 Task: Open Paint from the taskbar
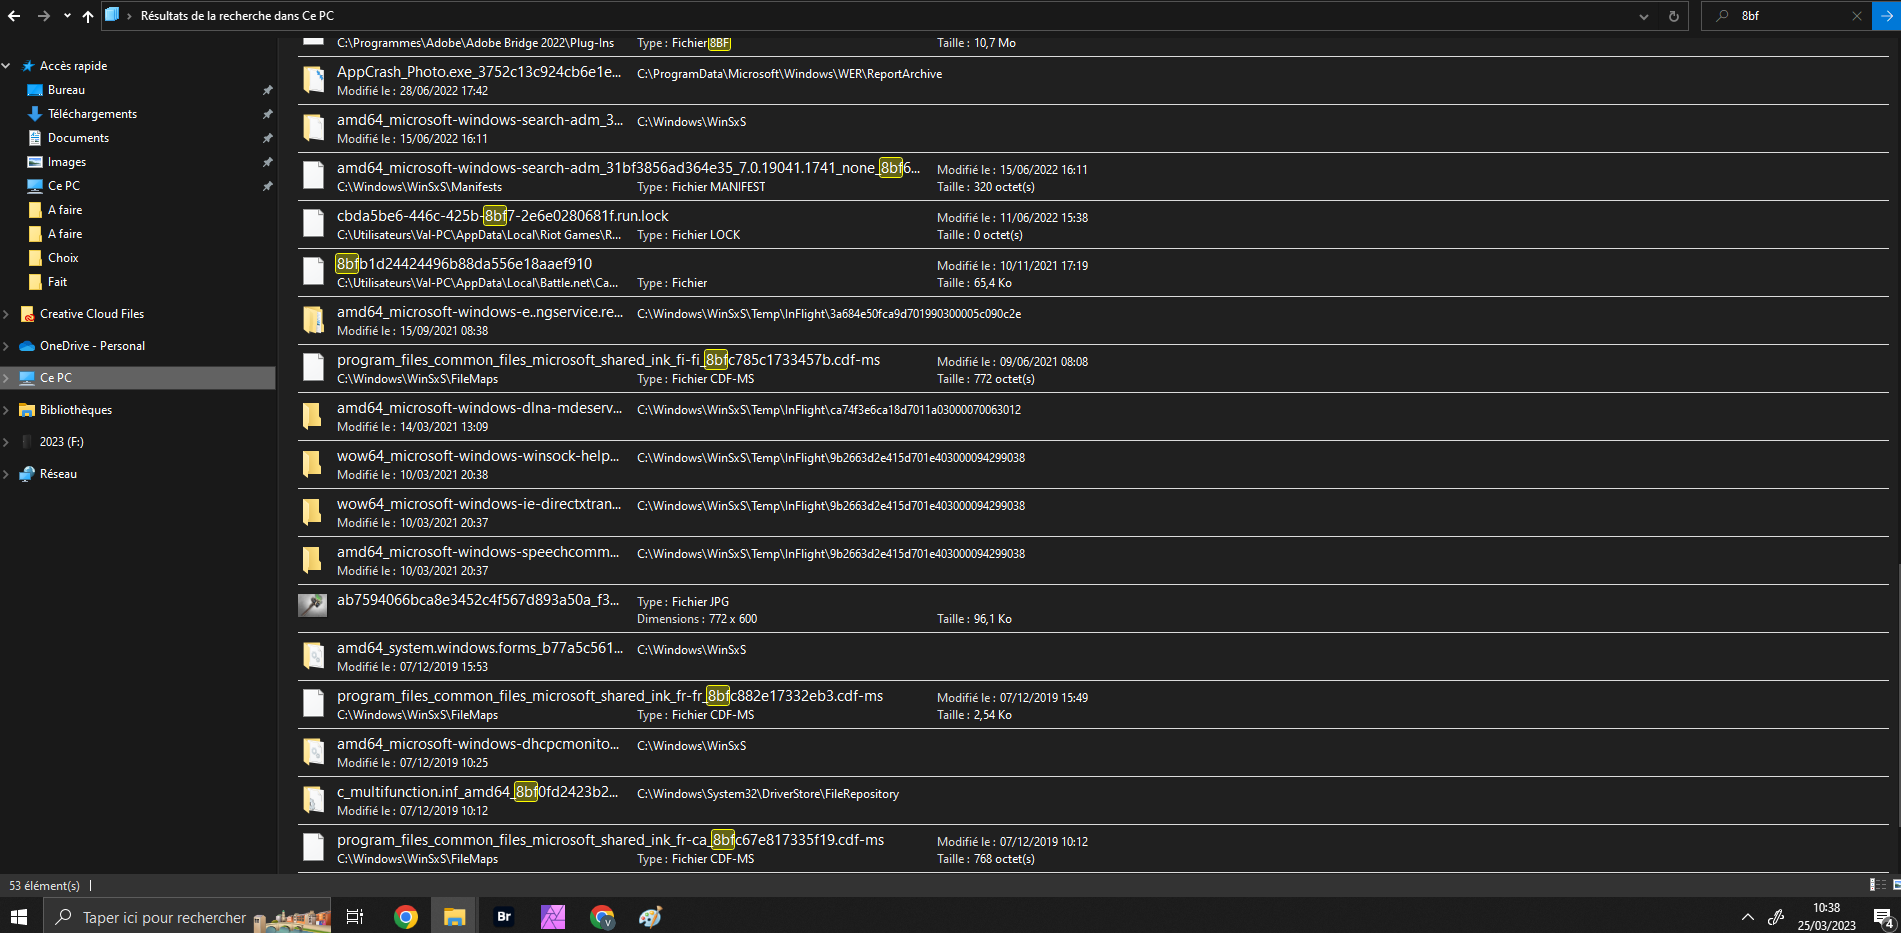pyautogui.click(x=651, y=916)
